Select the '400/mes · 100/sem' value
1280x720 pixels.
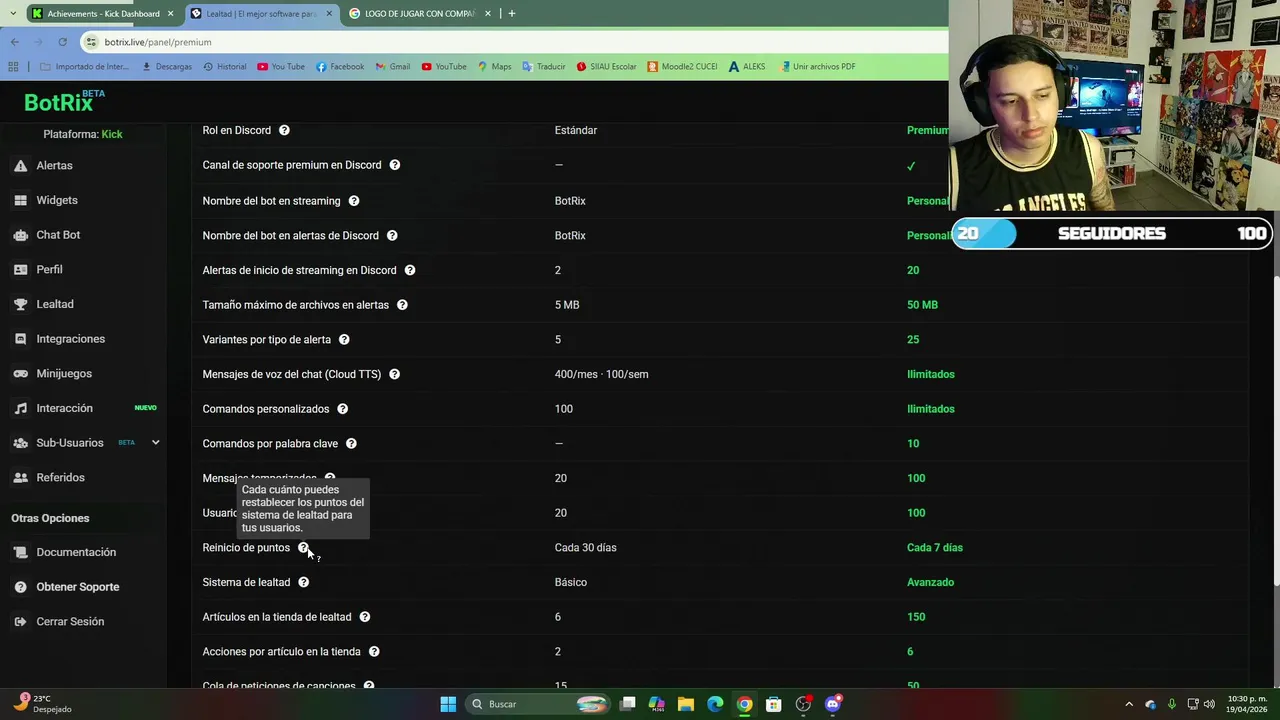click(601, 374)
